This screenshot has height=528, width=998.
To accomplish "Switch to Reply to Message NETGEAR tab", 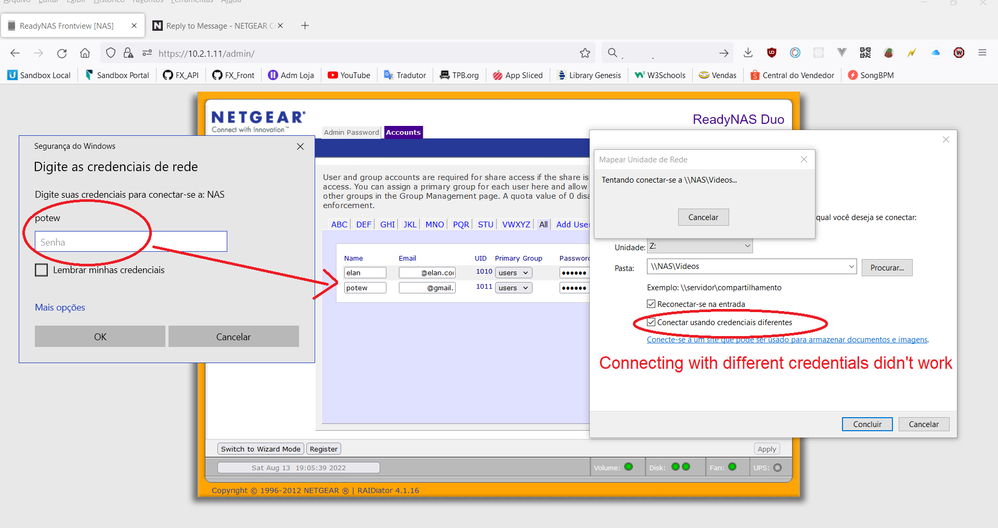I will (218, 25).
